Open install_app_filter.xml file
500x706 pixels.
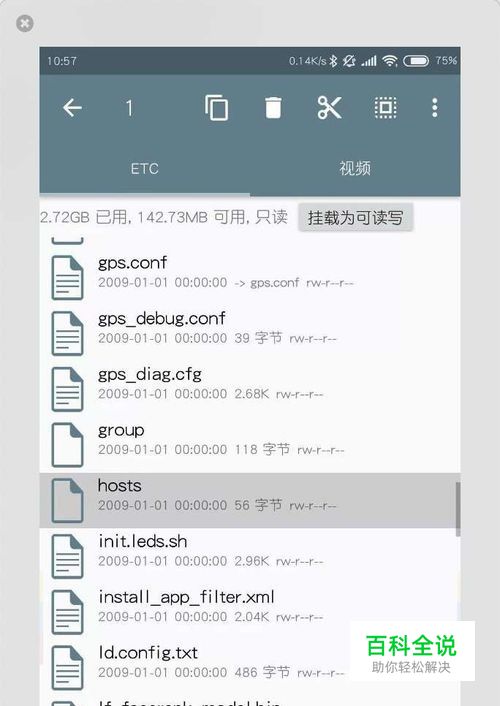[250, 611]
